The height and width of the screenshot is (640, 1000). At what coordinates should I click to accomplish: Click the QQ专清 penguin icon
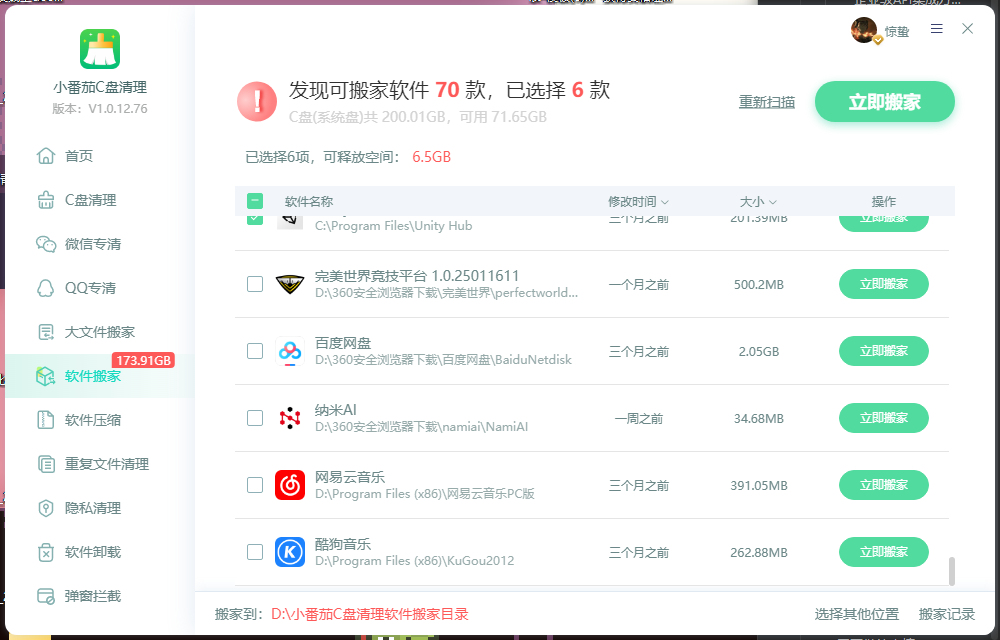pos(46,287)
